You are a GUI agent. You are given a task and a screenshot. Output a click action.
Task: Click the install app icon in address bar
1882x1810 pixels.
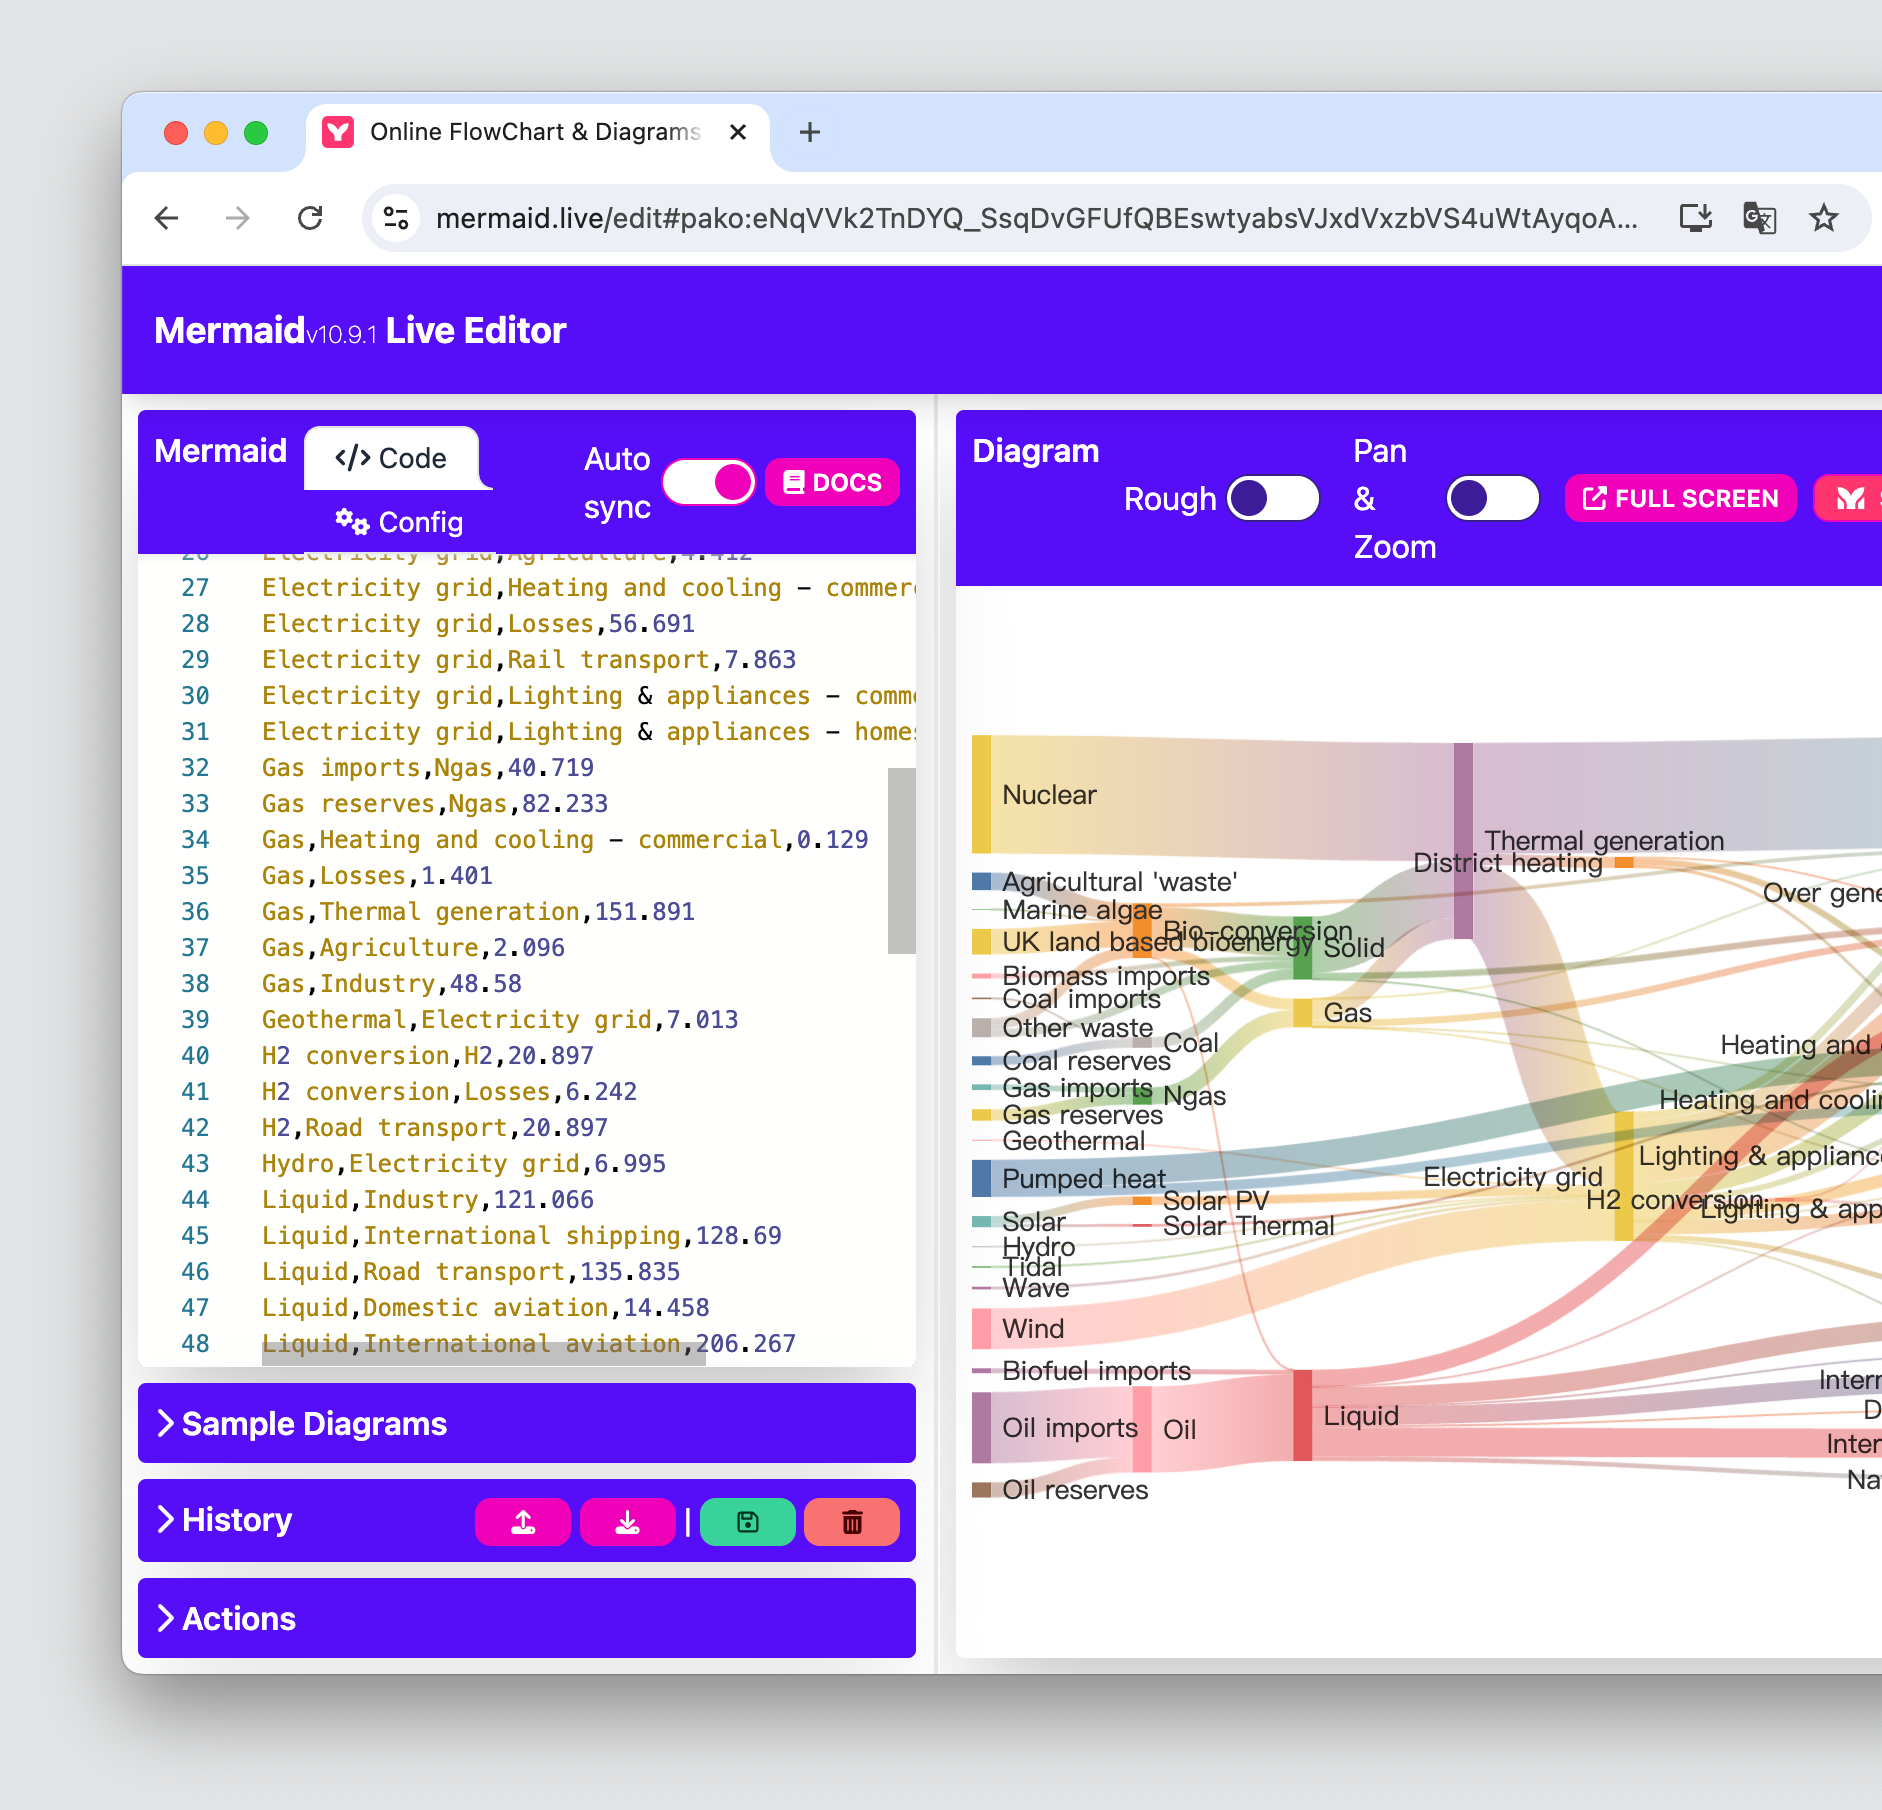tap(1695, 218)
